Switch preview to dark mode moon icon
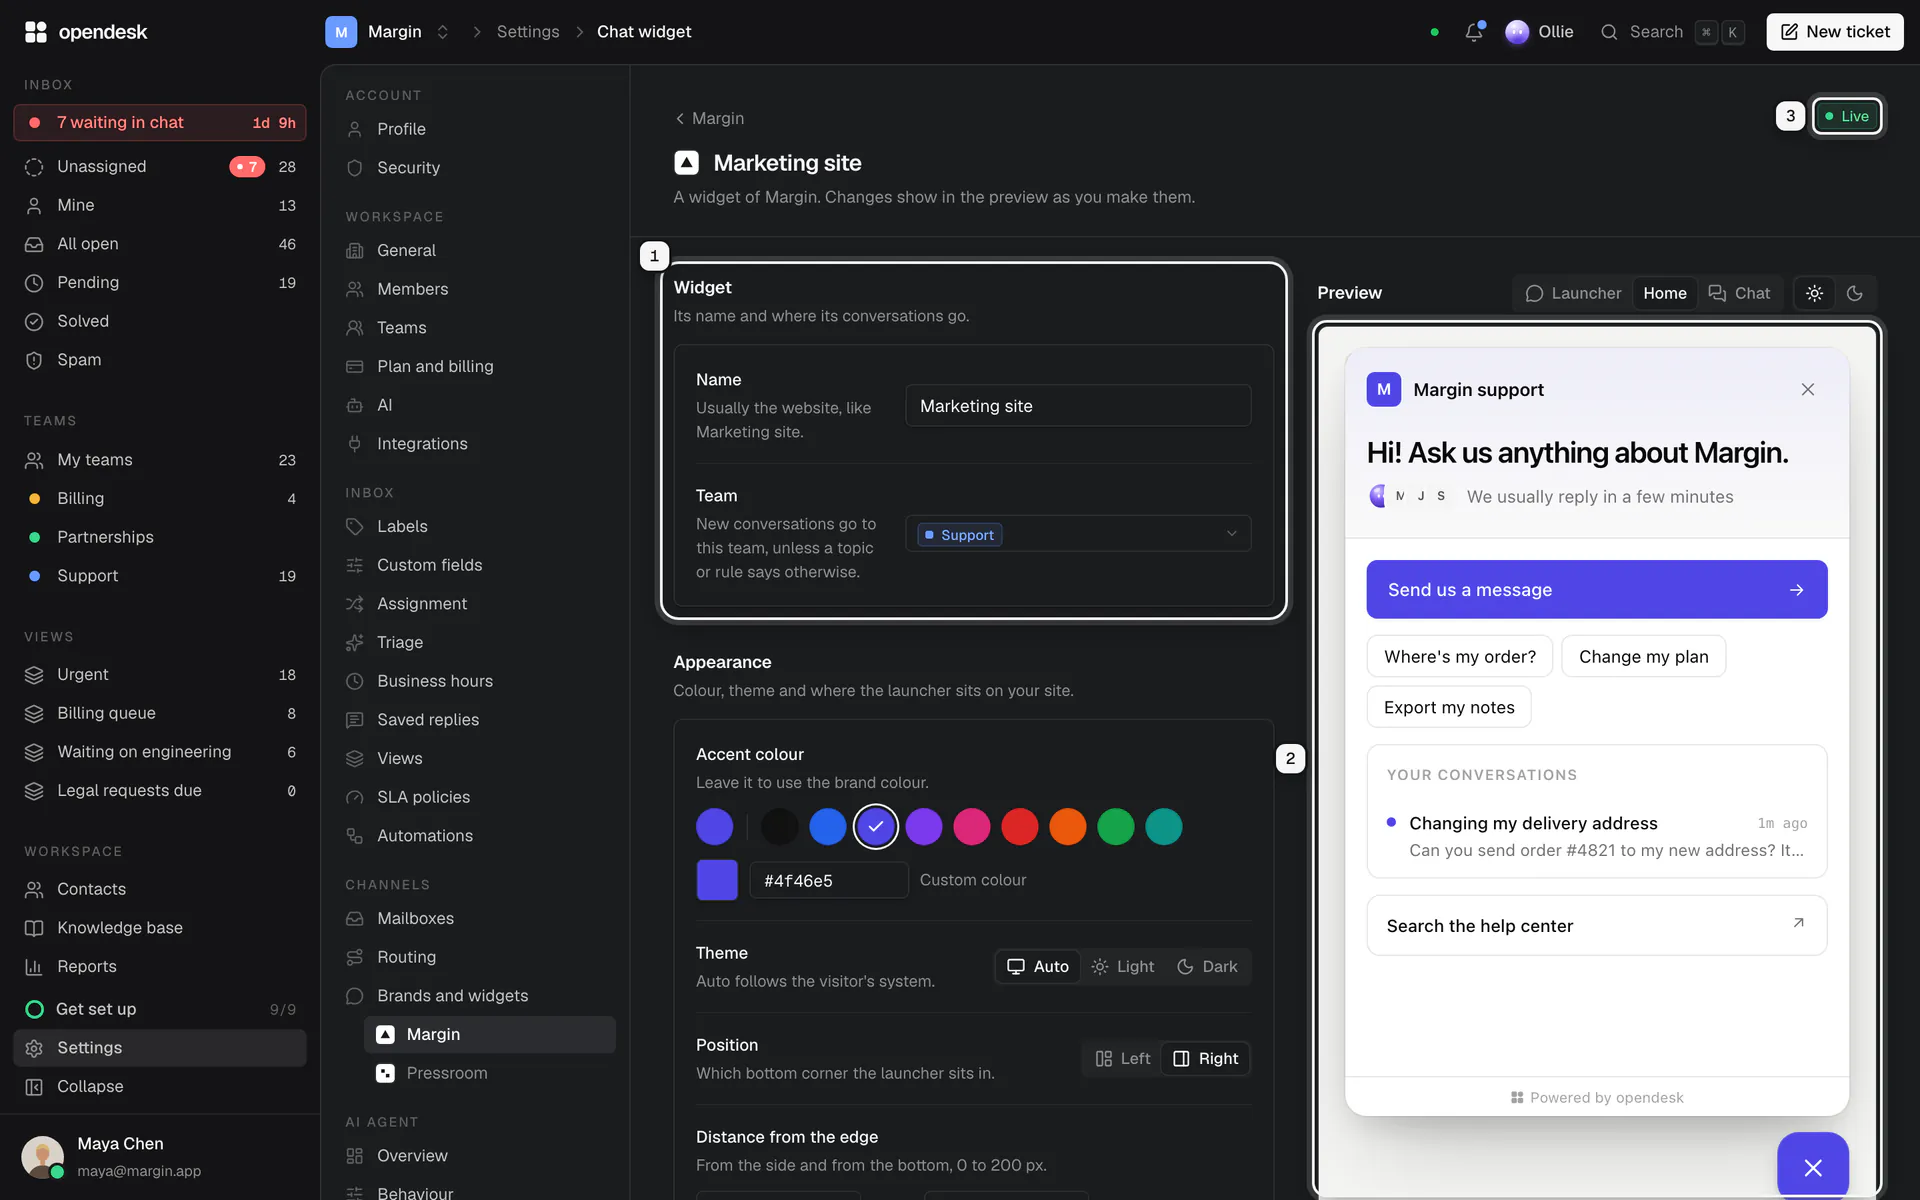This screenshot has width=1920, height=1200. pyautogui.click(x=1855, y=293)
